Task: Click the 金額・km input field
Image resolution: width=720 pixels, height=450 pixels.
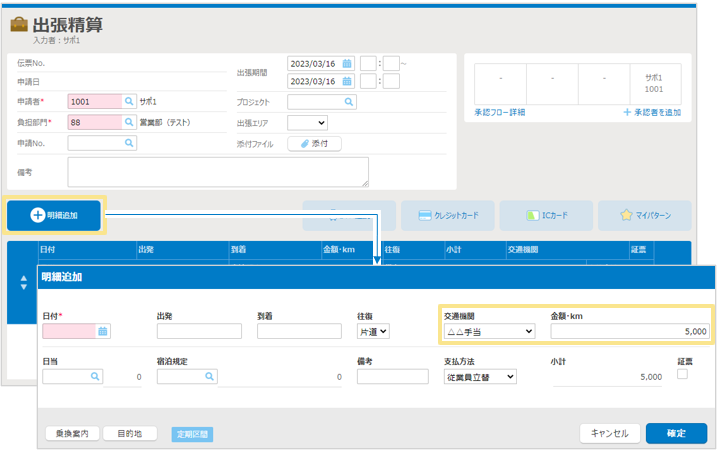Action: pos(629,331)
